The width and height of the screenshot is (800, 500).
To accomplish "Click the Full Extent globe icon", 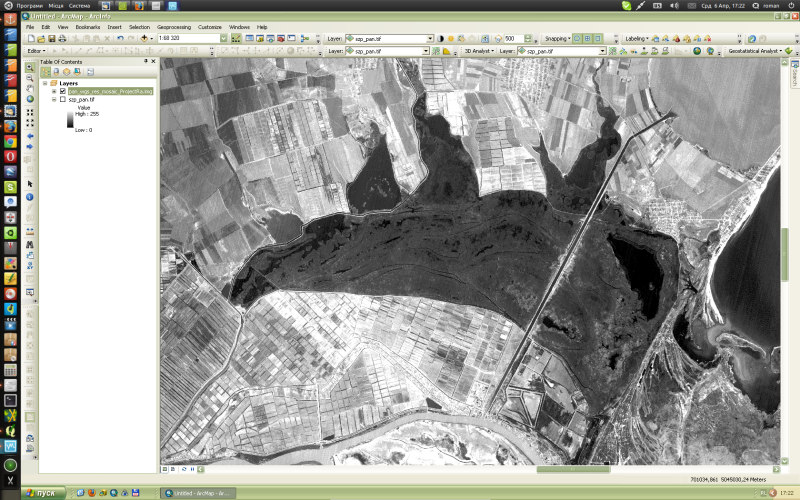I will [30, 99].
